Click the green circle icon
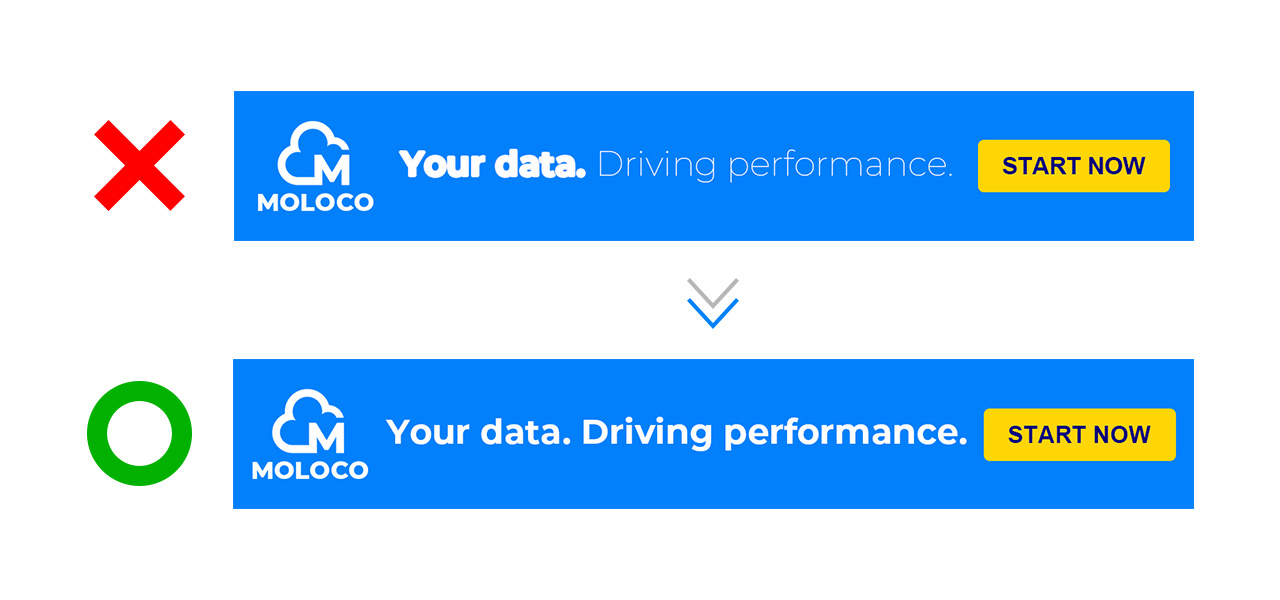1280x600 pixels. tap(139, 433)
